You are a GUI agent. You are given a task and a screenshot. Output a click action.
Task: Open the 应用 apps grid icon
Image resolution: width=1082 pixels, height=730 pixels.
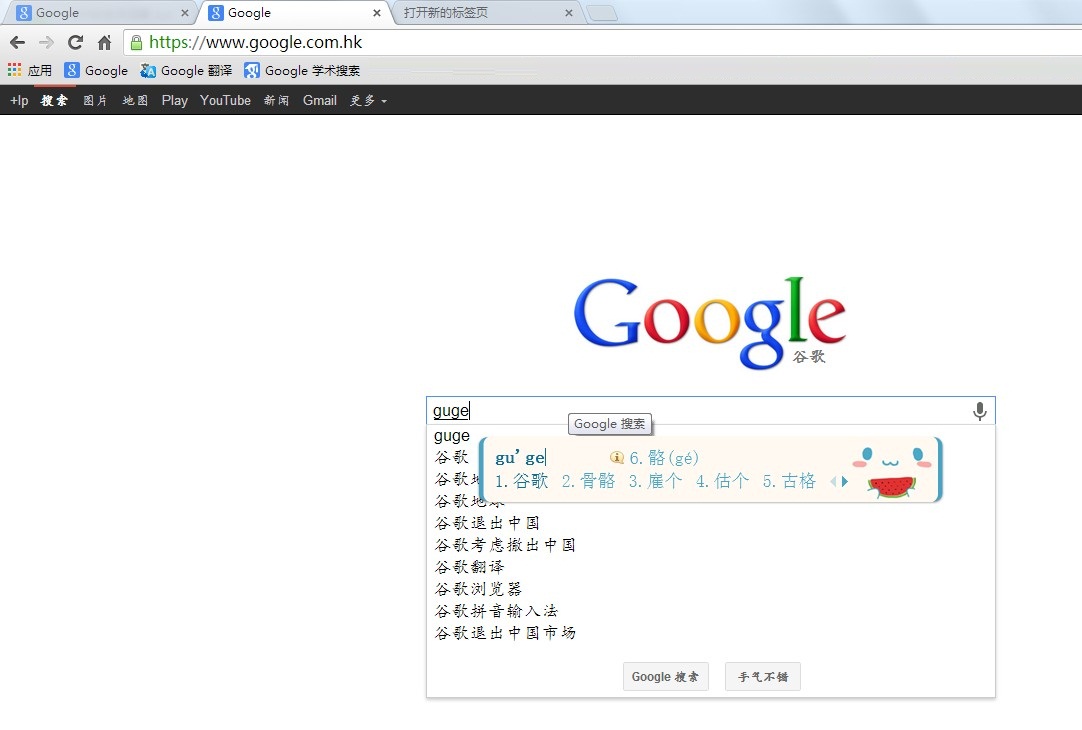[x=14, y=70]
